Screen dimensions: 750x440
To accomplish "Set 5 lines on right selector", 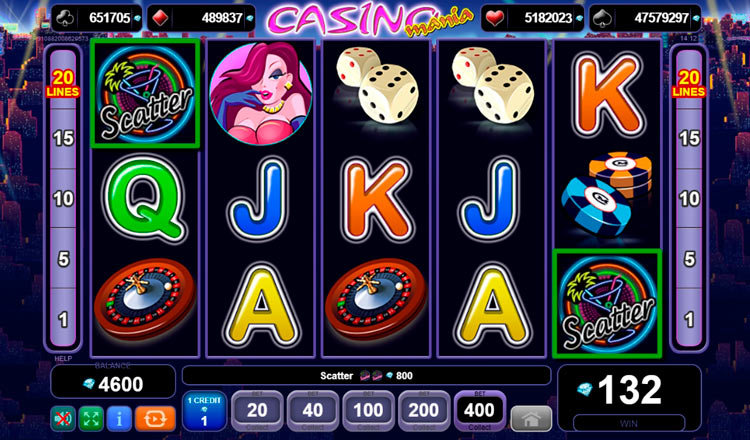I will 689,259.
